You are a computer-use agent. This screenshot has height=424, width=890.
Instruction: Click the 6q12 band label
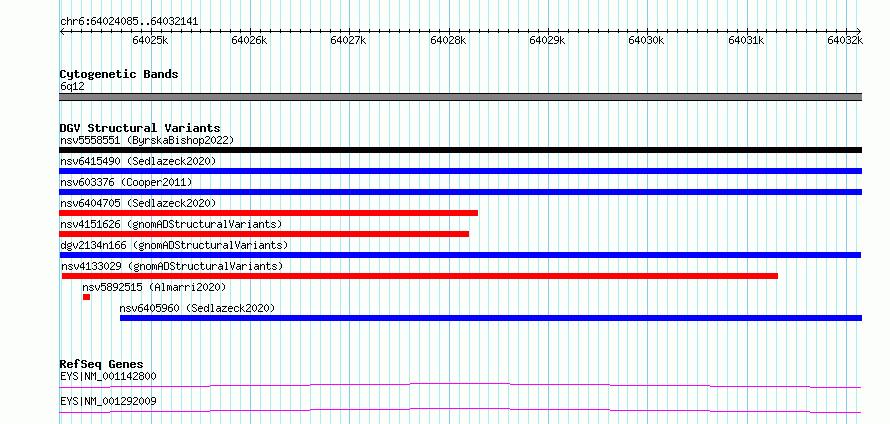pyautogui.click(x=72, y=87)
